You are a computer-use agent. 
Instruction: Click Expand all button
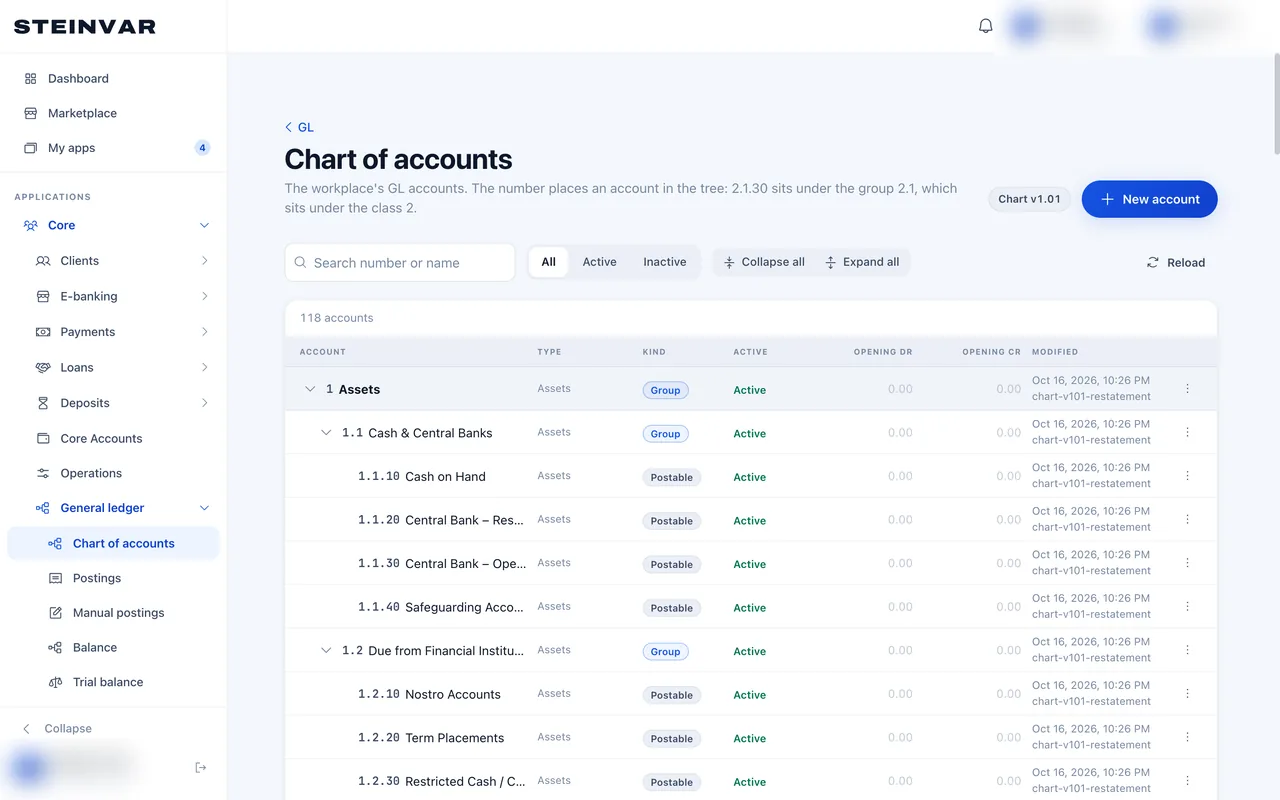[x=862, y=262]
